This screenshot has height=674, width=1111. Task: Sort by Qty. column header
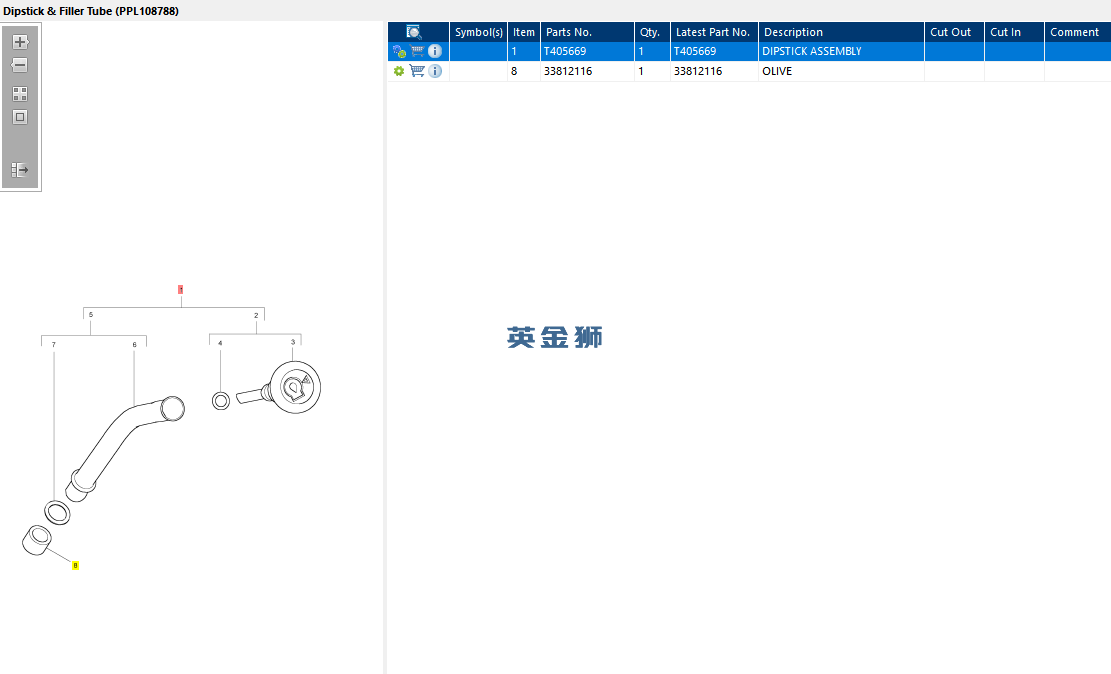[652, 32]
